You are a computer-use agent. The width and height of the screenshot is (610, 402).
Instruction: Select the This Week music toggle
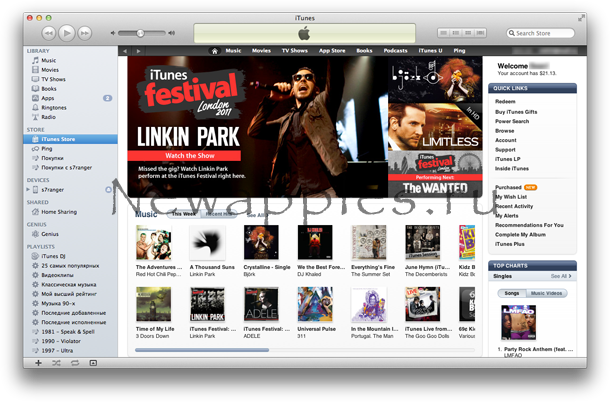(x=184, y=214)
